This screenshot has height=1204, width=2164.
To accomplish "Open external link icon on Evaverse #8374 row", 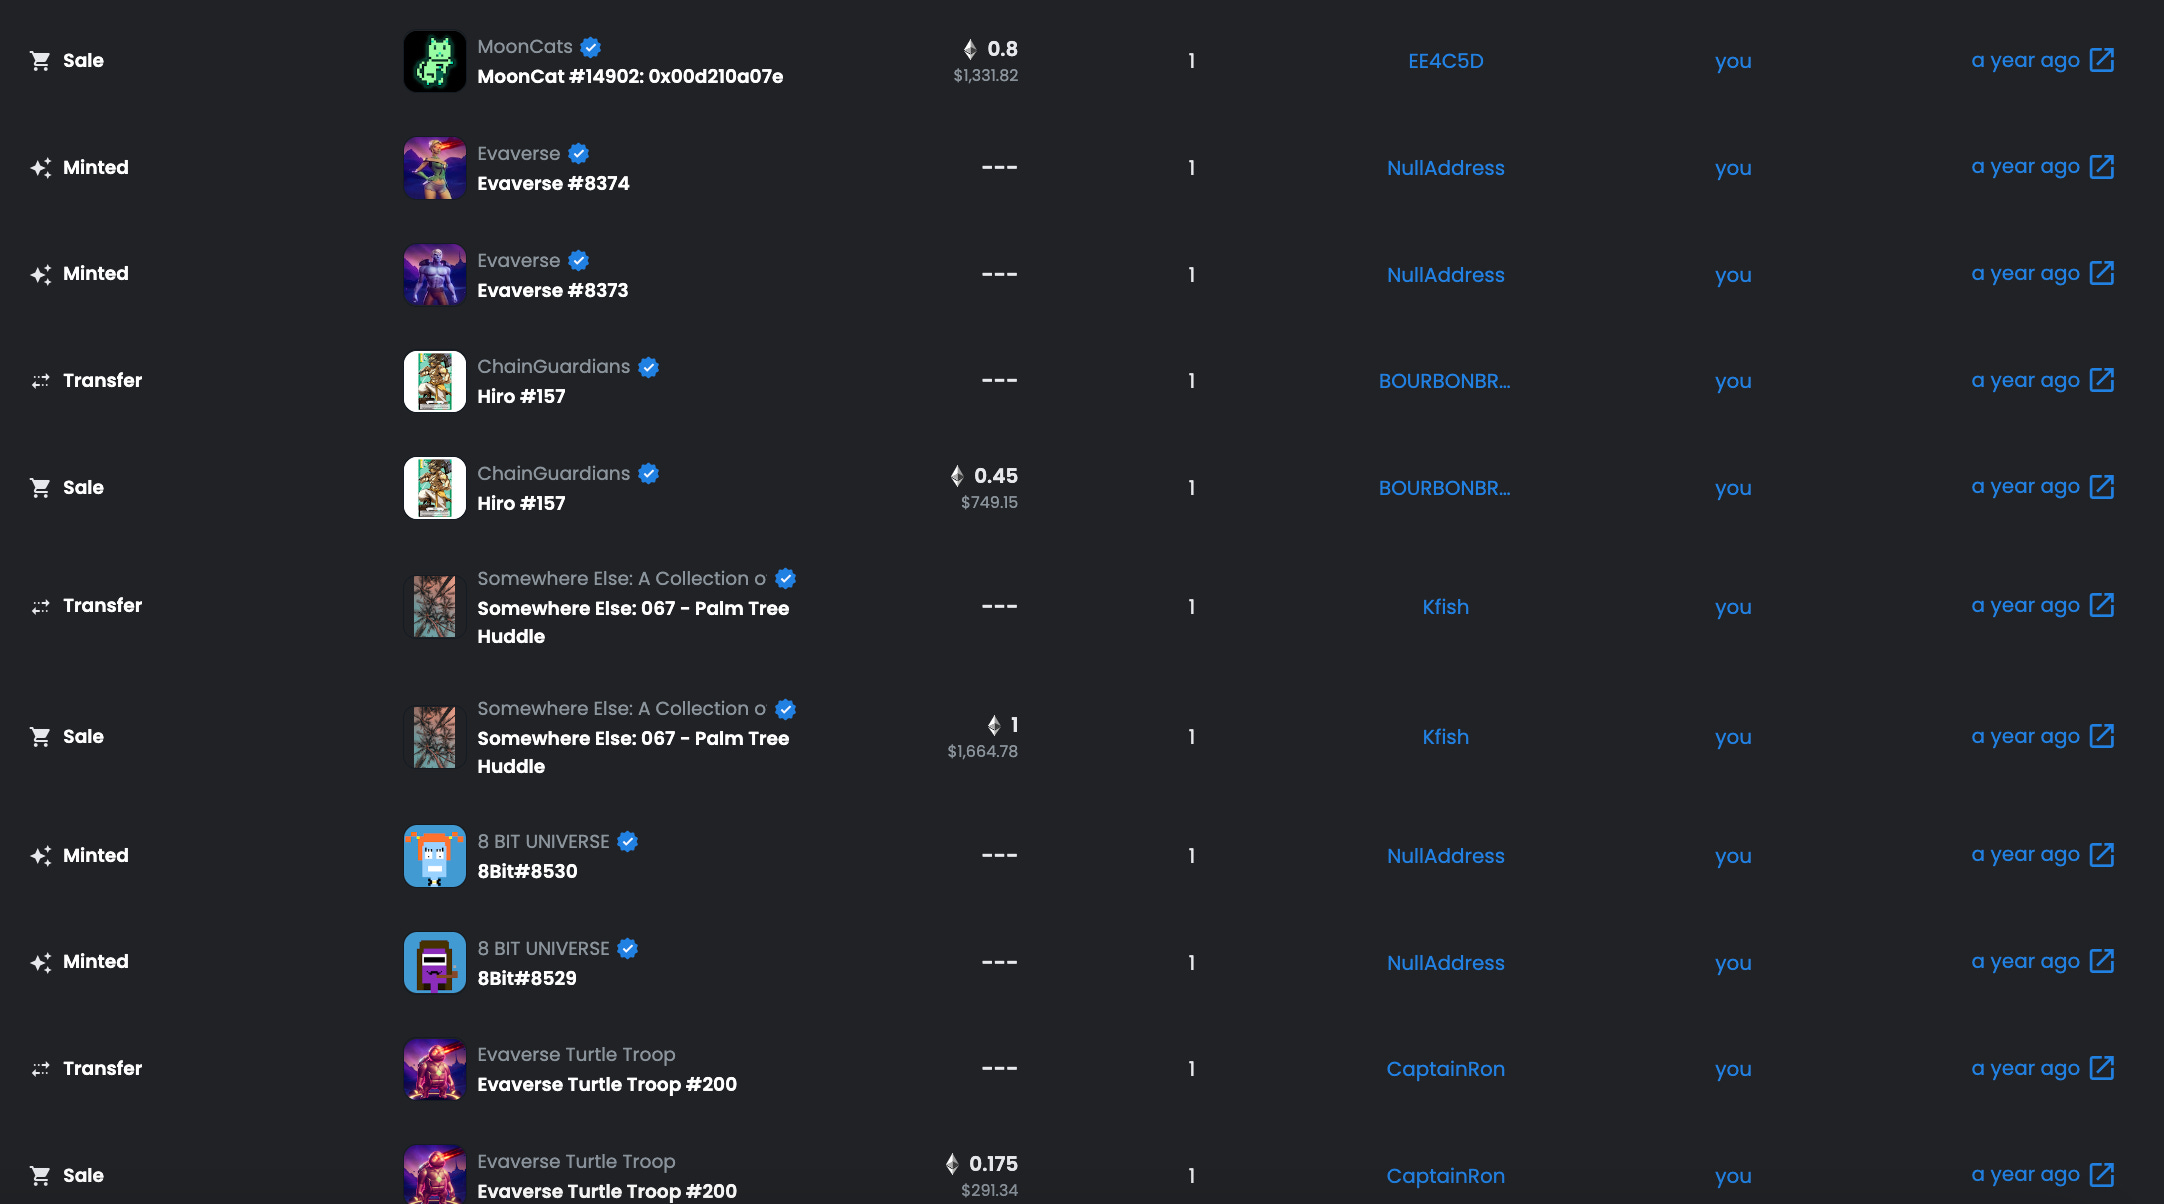I will 2101,167.
